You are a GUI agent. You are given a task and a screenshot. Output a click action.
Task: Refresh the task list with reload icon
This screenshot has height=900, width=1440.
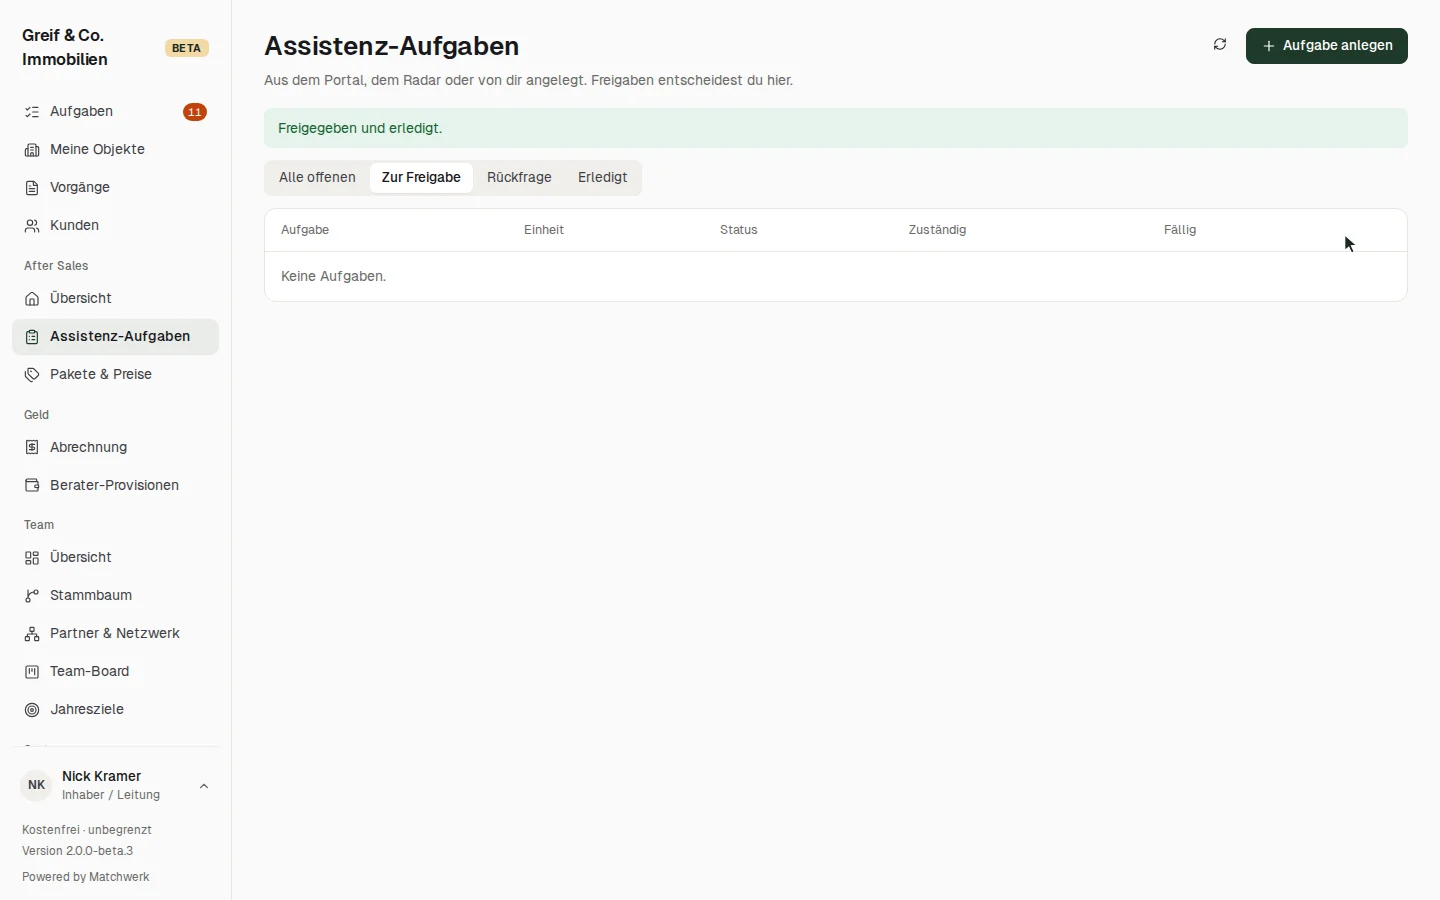(1220, 45)
